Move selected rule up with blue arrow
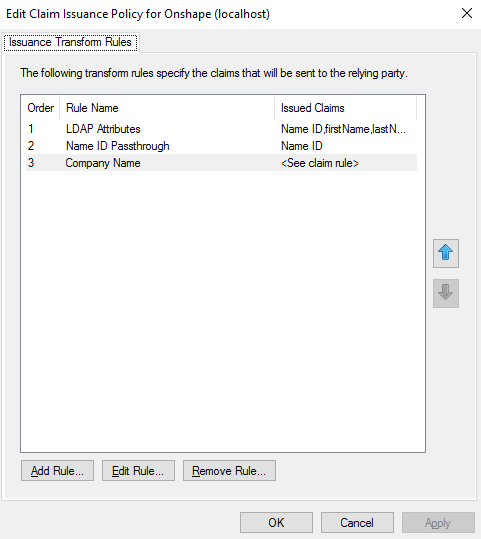 click(x=446, y=253)
